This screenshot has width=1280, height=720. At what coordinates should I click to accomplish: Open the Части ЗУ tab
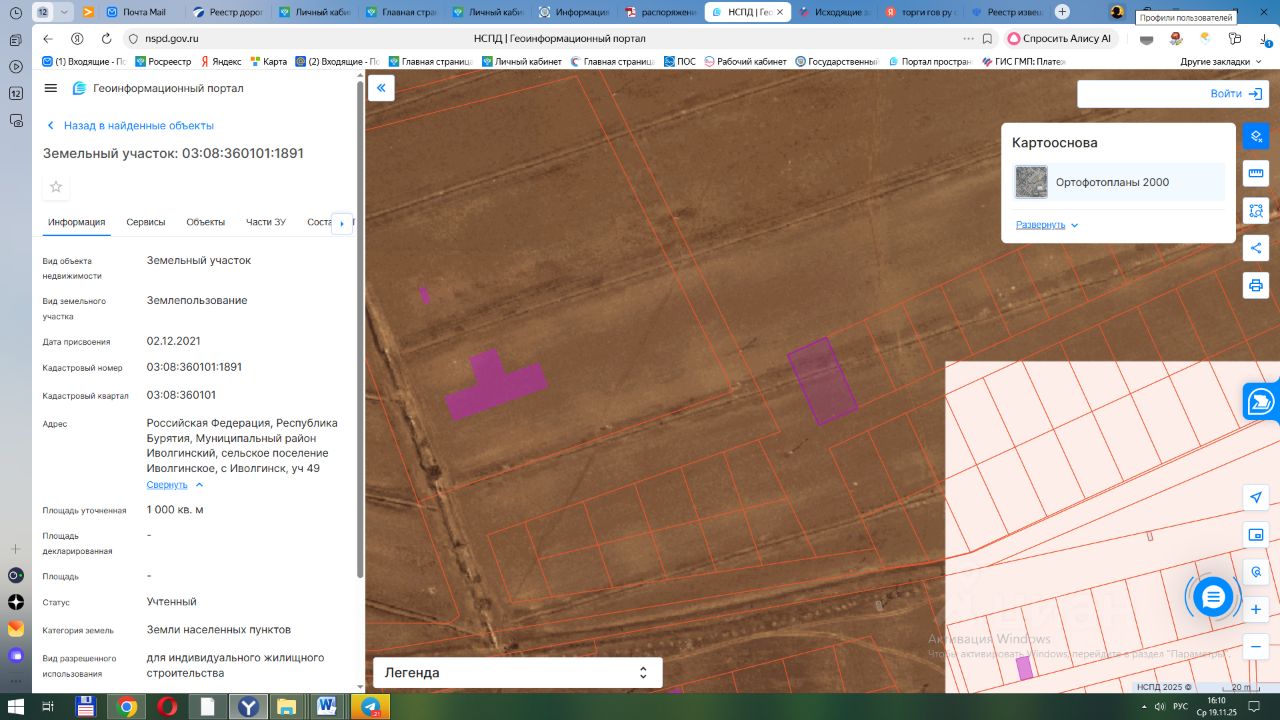click(266, 222)
